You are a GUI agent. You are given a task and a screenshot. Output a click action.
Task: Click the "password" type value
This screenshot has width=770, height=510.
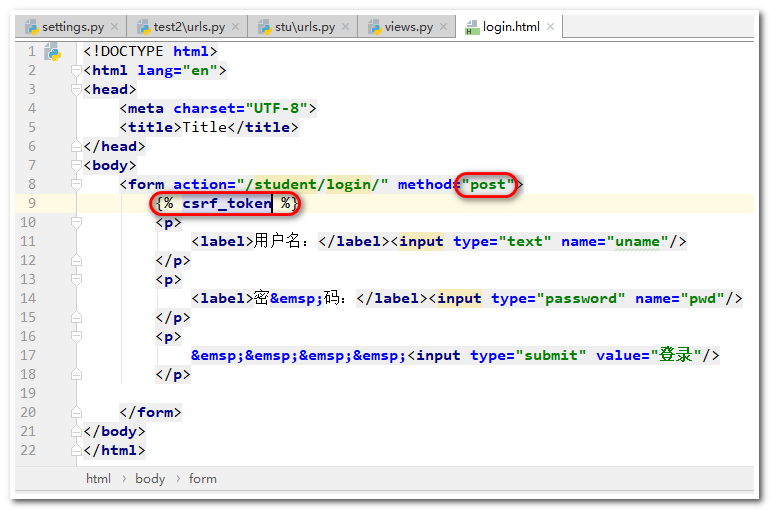[581, 298]
